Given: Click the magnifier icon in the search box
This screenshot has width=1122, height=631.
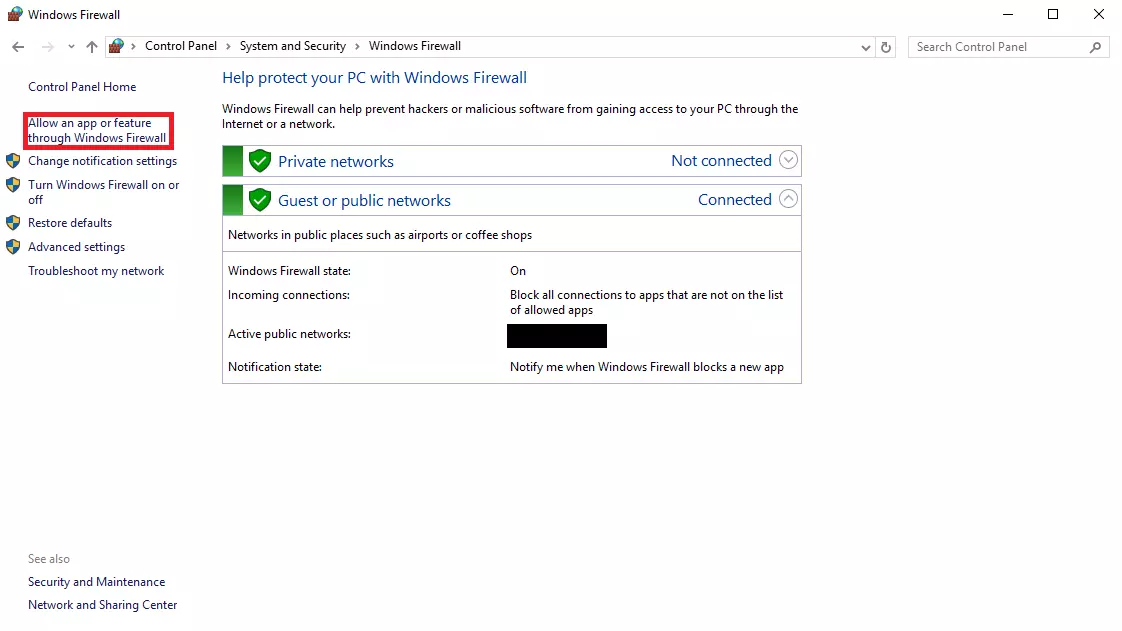Looking at the screenshot, I should pos(1096,47).
